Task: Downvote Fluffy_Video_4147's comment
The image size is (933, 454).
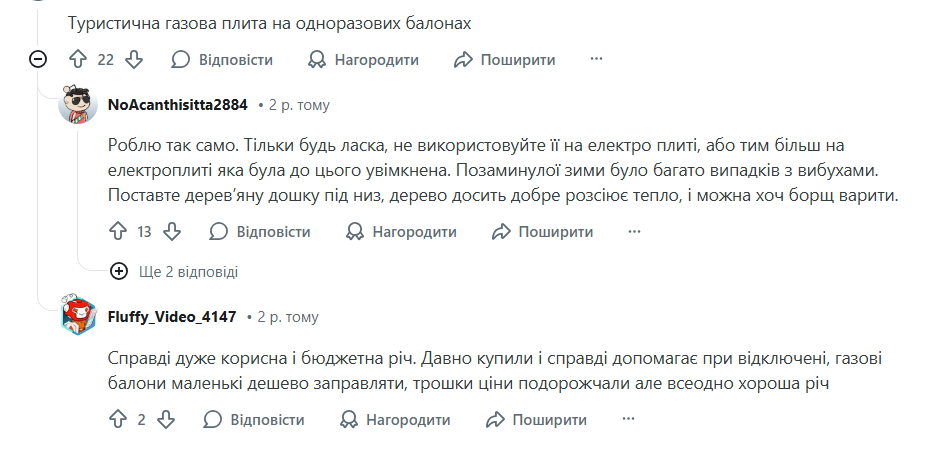Action: coord(166,420)
